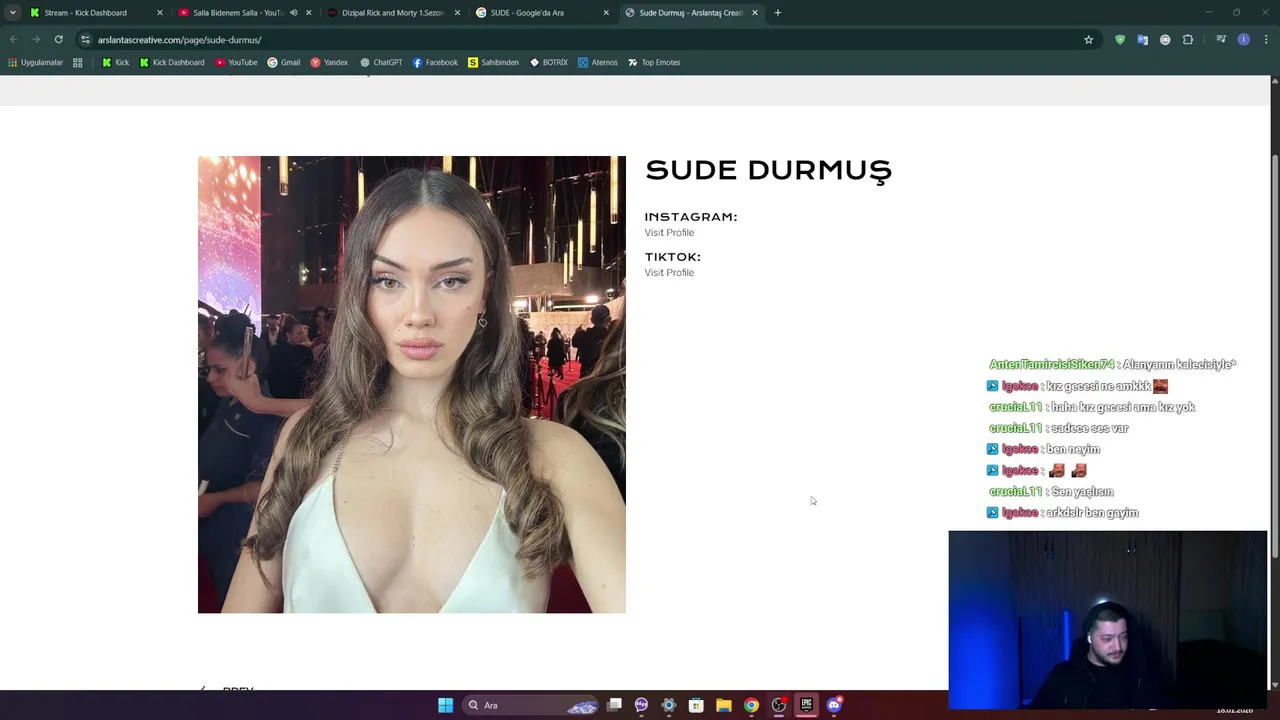Open the Chrome profile avatar
This screenshot has height=720, width=1280.
(1243, 40)
